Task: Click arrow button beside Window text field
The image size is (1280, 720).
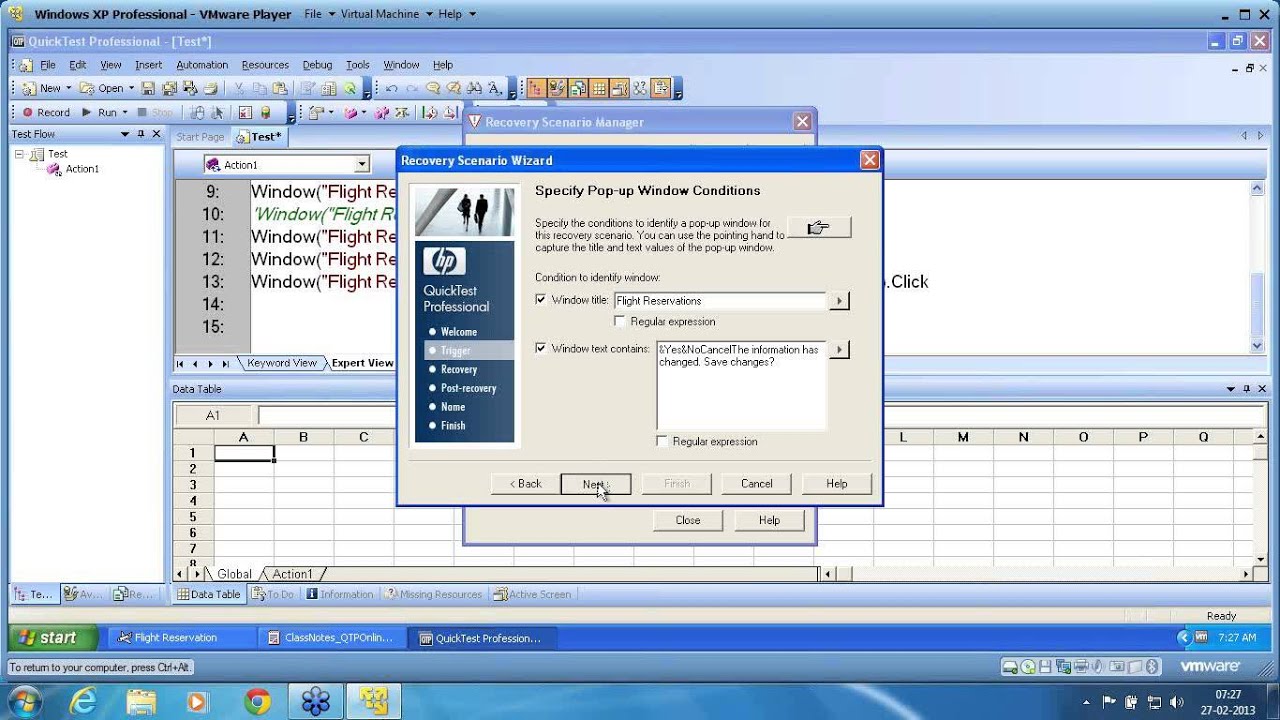Action: pos(839,349)
